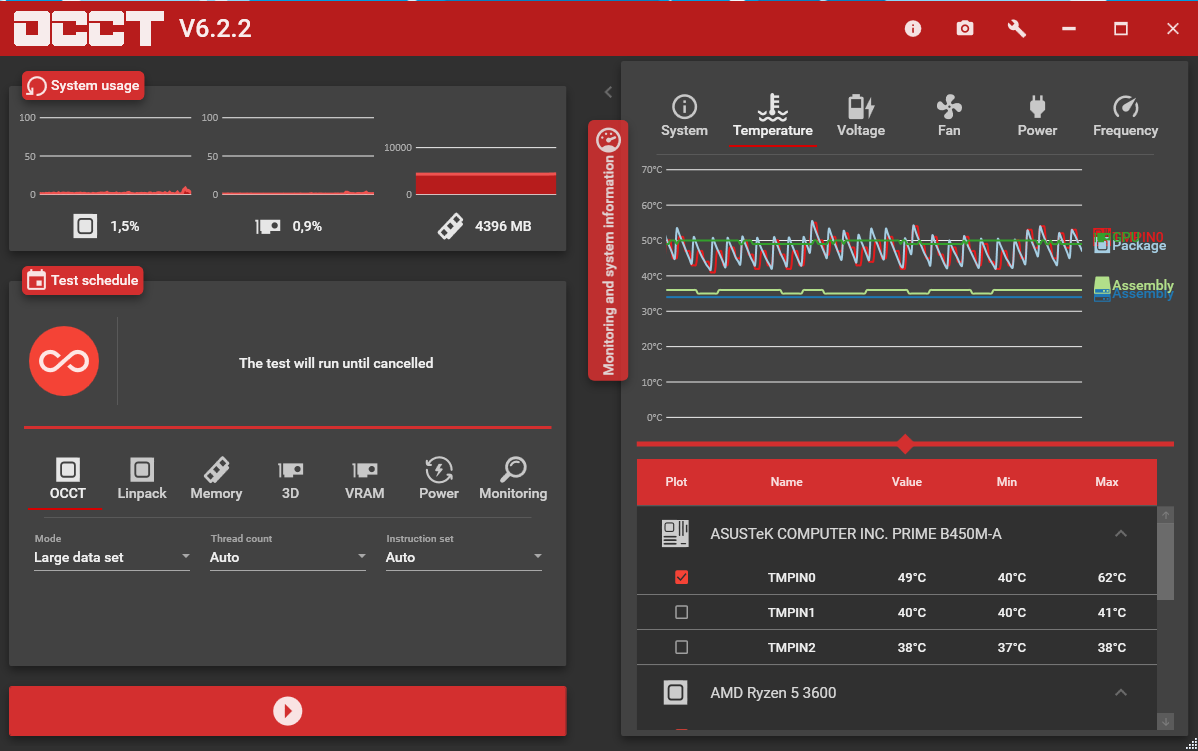Click the Max column header
Image resolution: width=1198 pixels, height=751 pixels.
pyautogui.click(x=1107, y=482)
